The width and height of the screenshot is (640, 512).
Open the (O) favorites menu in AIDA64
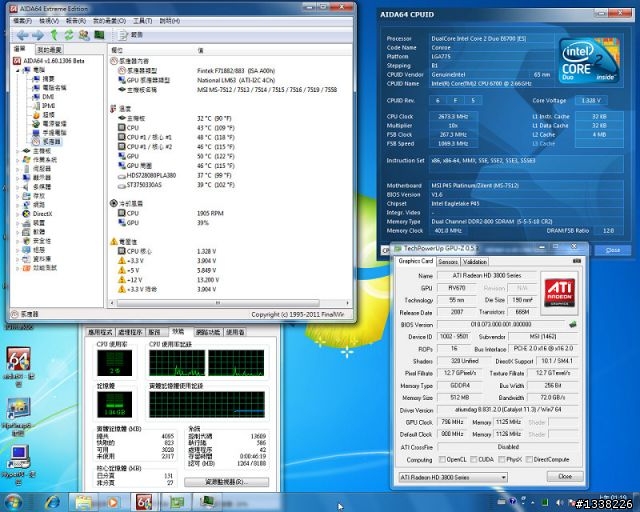click(x=109, y=21)
